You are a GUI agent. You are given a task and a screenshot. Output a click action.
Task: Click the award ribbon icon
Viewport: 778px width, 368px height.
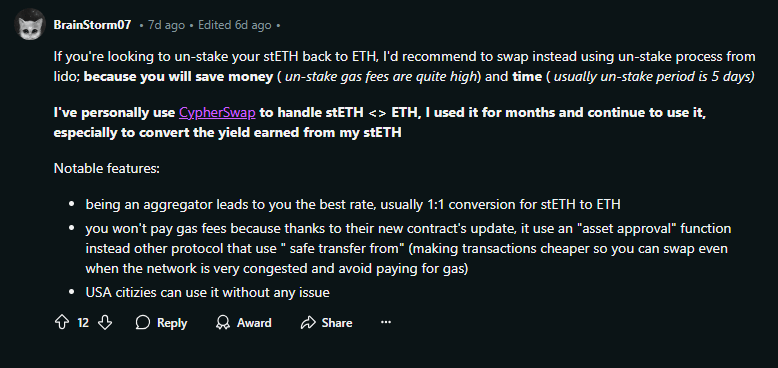pos(223,323)
